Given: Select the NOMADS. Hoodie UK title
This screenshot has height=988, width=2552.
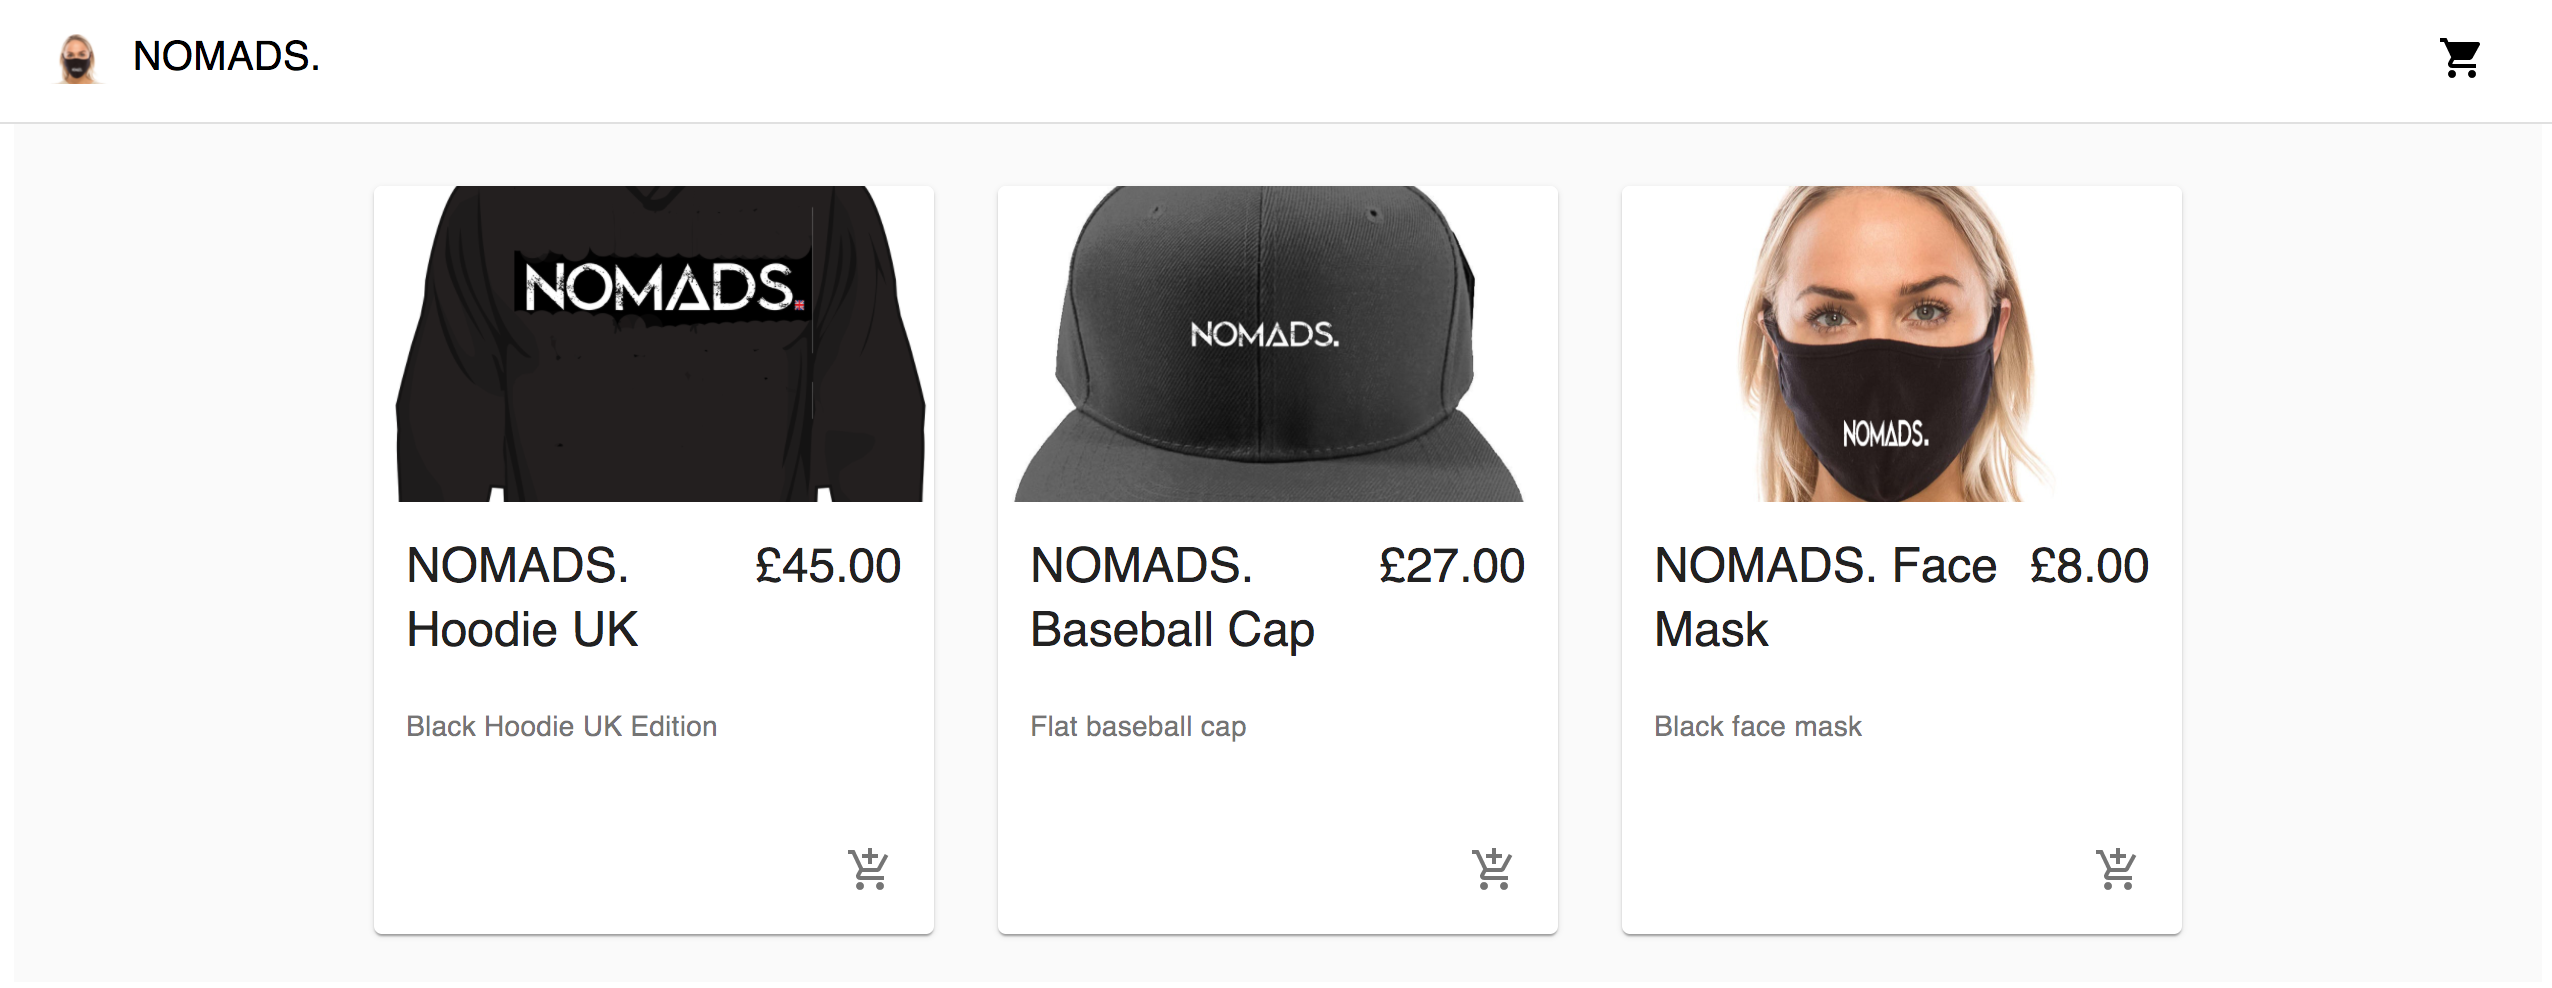Looking at the screenshot, I should (522, 598).
